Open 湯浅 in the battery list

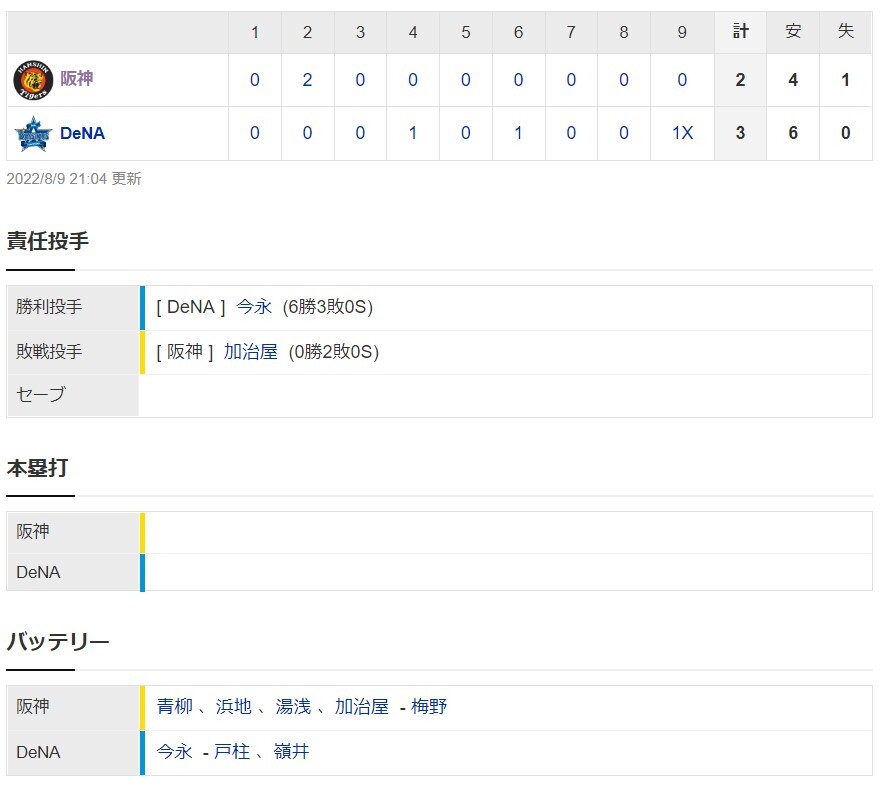click(x=293, y=706)
